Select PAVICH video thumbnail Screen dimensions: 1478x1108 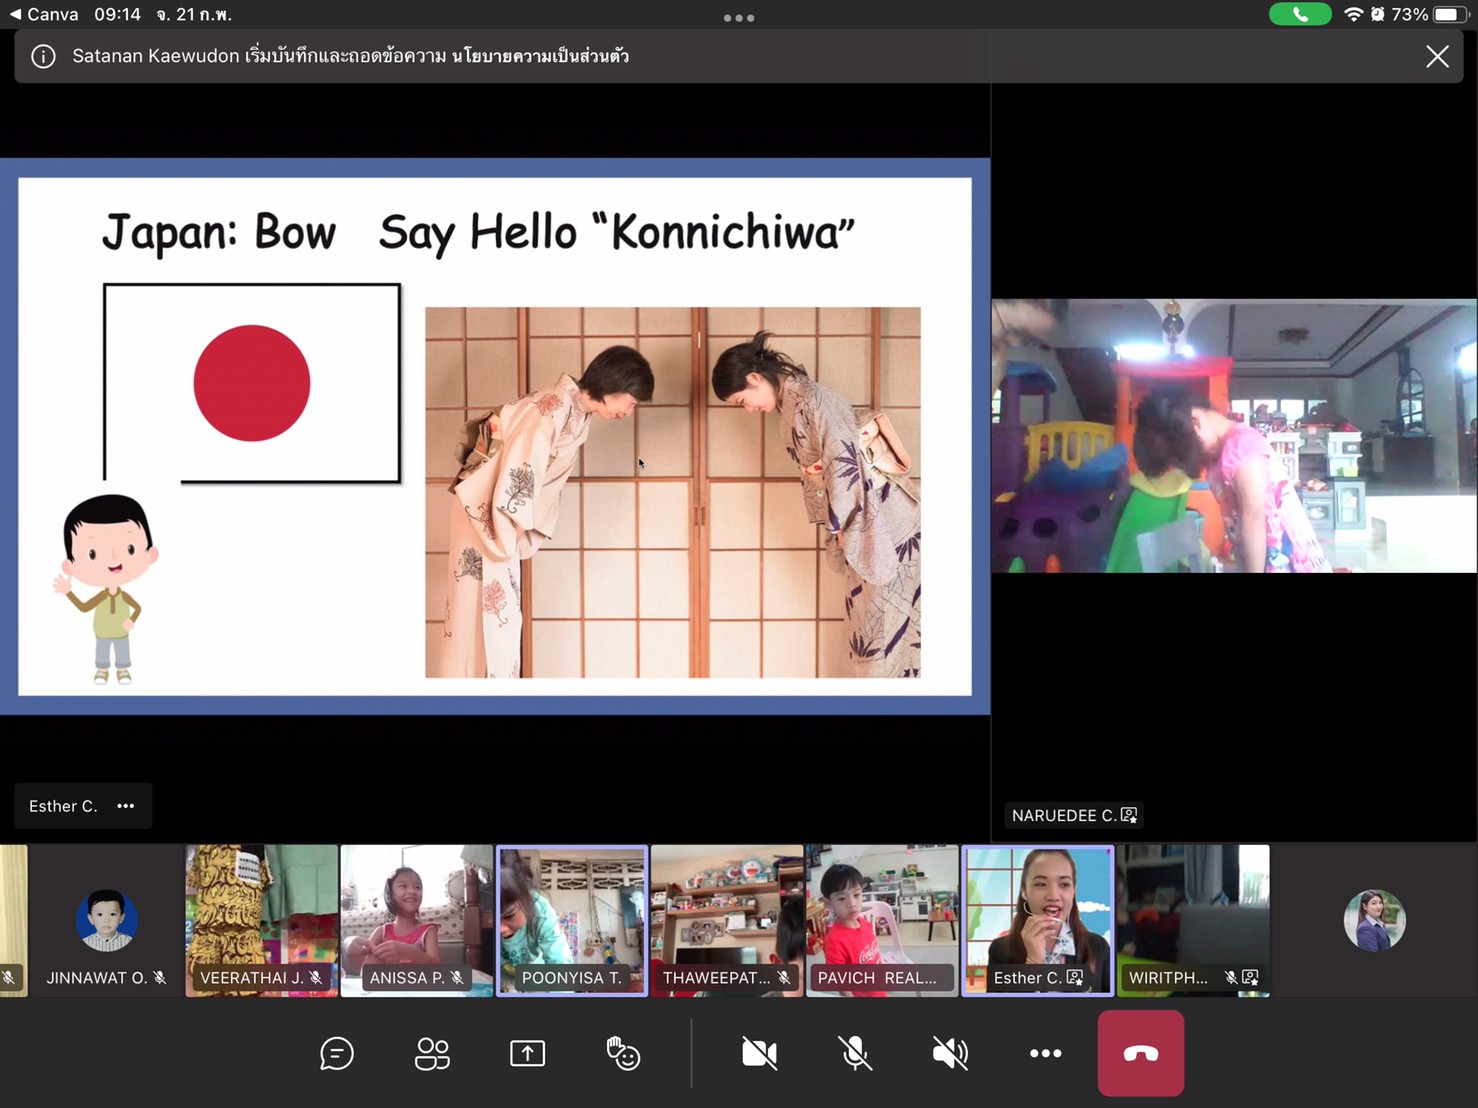[x=882, y=920]
